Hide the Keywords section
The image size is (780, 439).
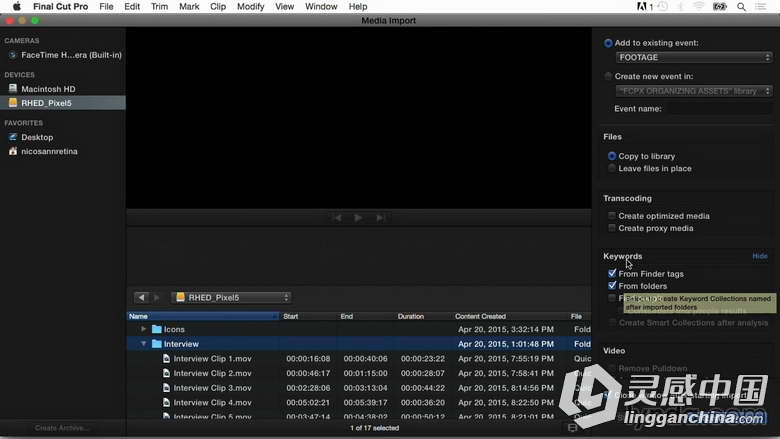(x=760, y=256)
